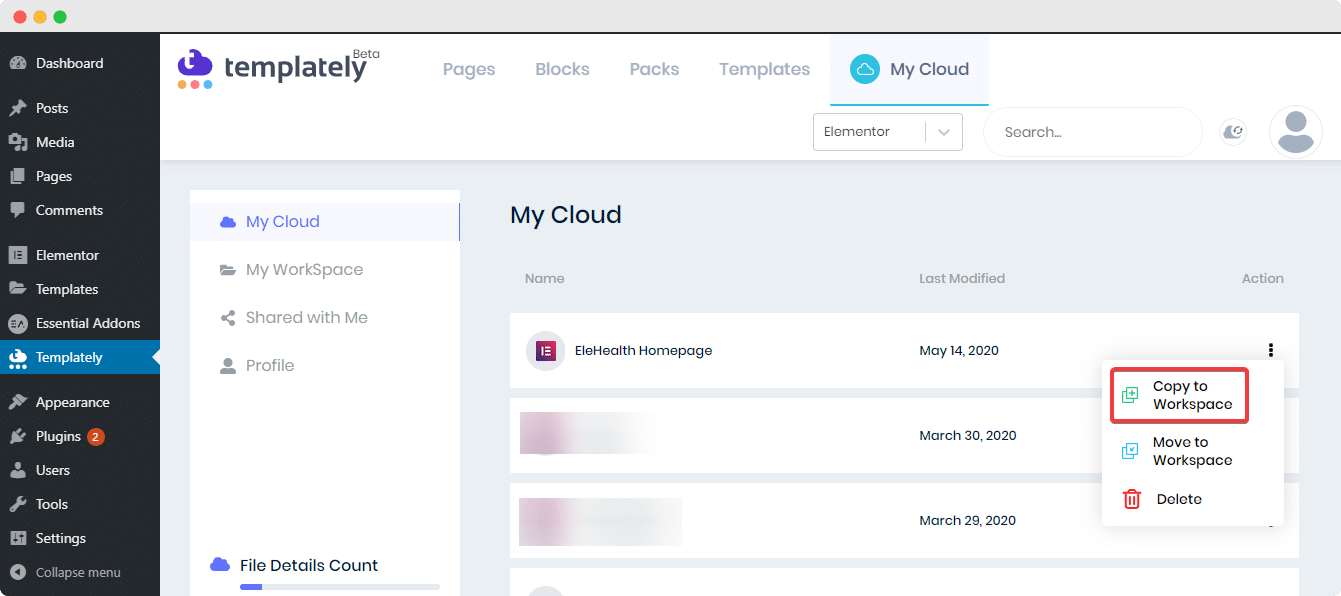The height and width of the screenshot is (596, 1341).
Task: Click the Last Modified column header
Action: pos(962,279)
